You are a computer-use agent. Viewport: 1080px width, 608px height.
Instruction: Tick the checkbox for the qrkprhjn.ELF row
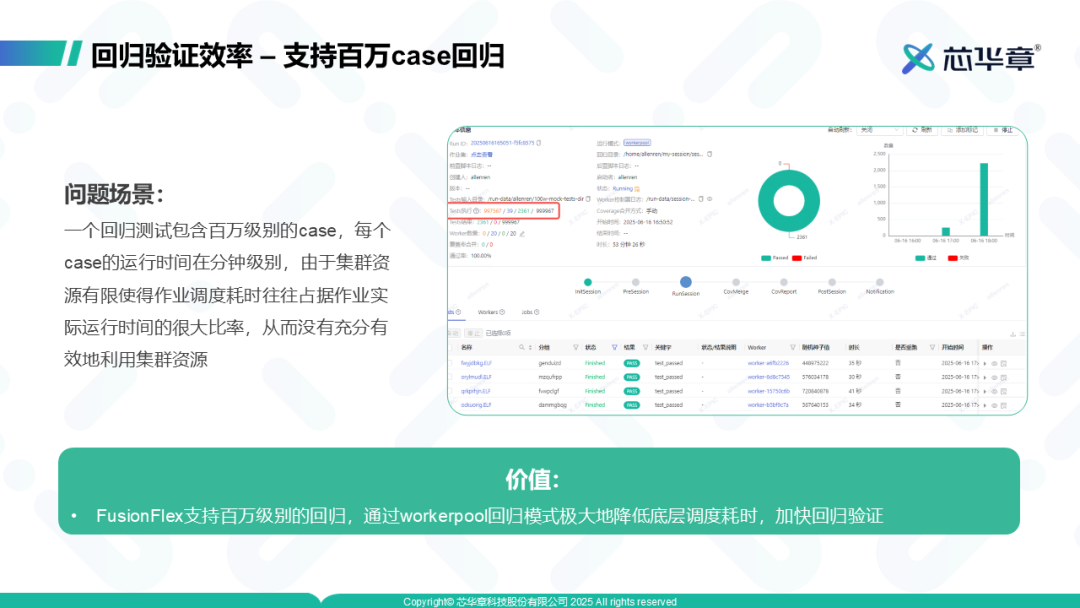click(450, 390)
